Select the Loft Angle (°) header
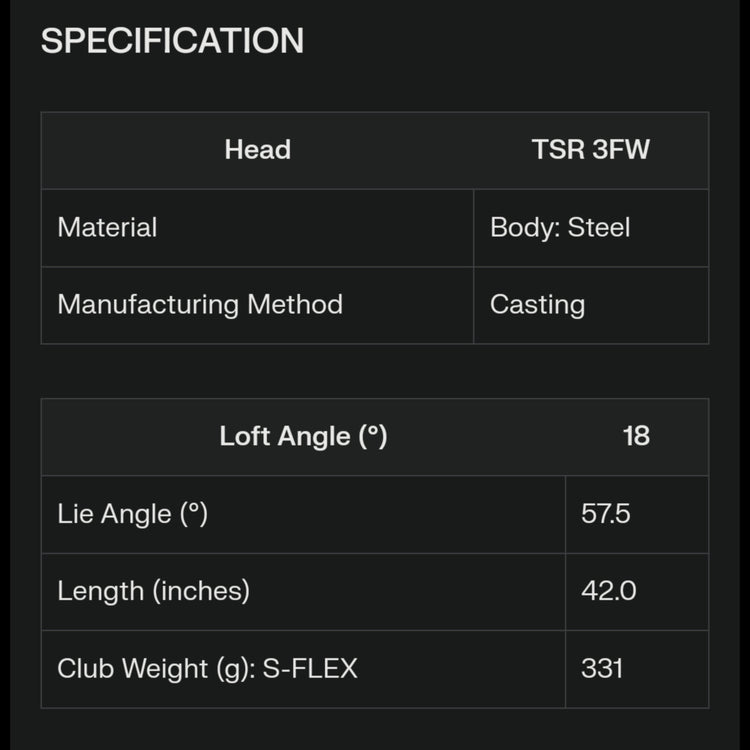Image resolution: width=750 pixels, height=750 pixels. [303, 437]
